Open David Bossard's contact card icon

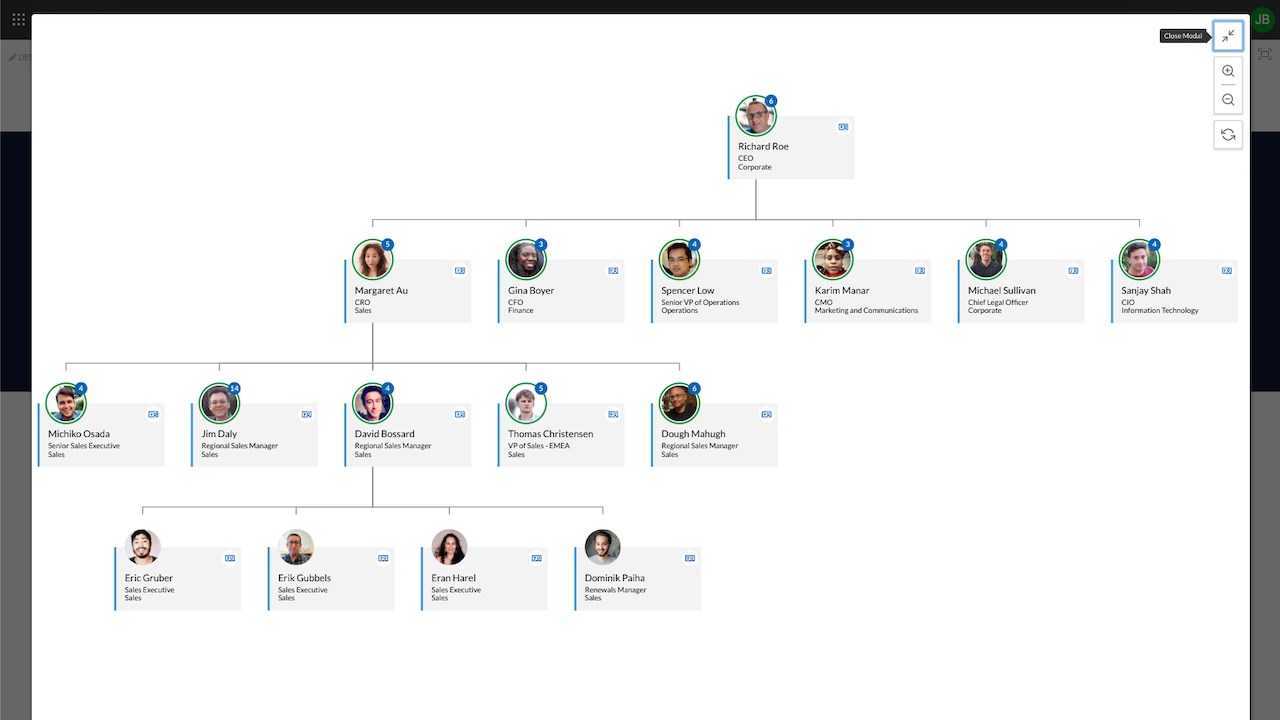point(460,414)
